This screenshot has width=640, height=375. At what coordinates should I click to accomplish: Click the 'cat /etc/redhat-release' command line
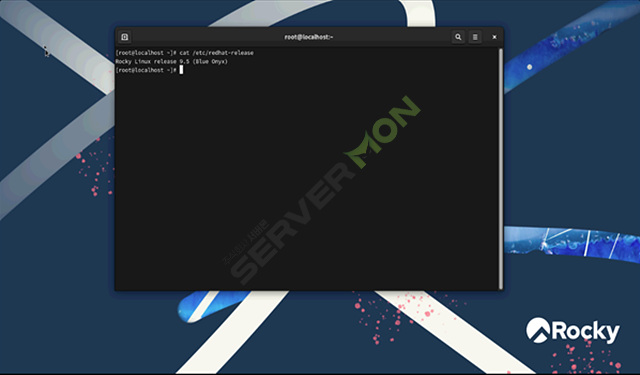point(184,53)
